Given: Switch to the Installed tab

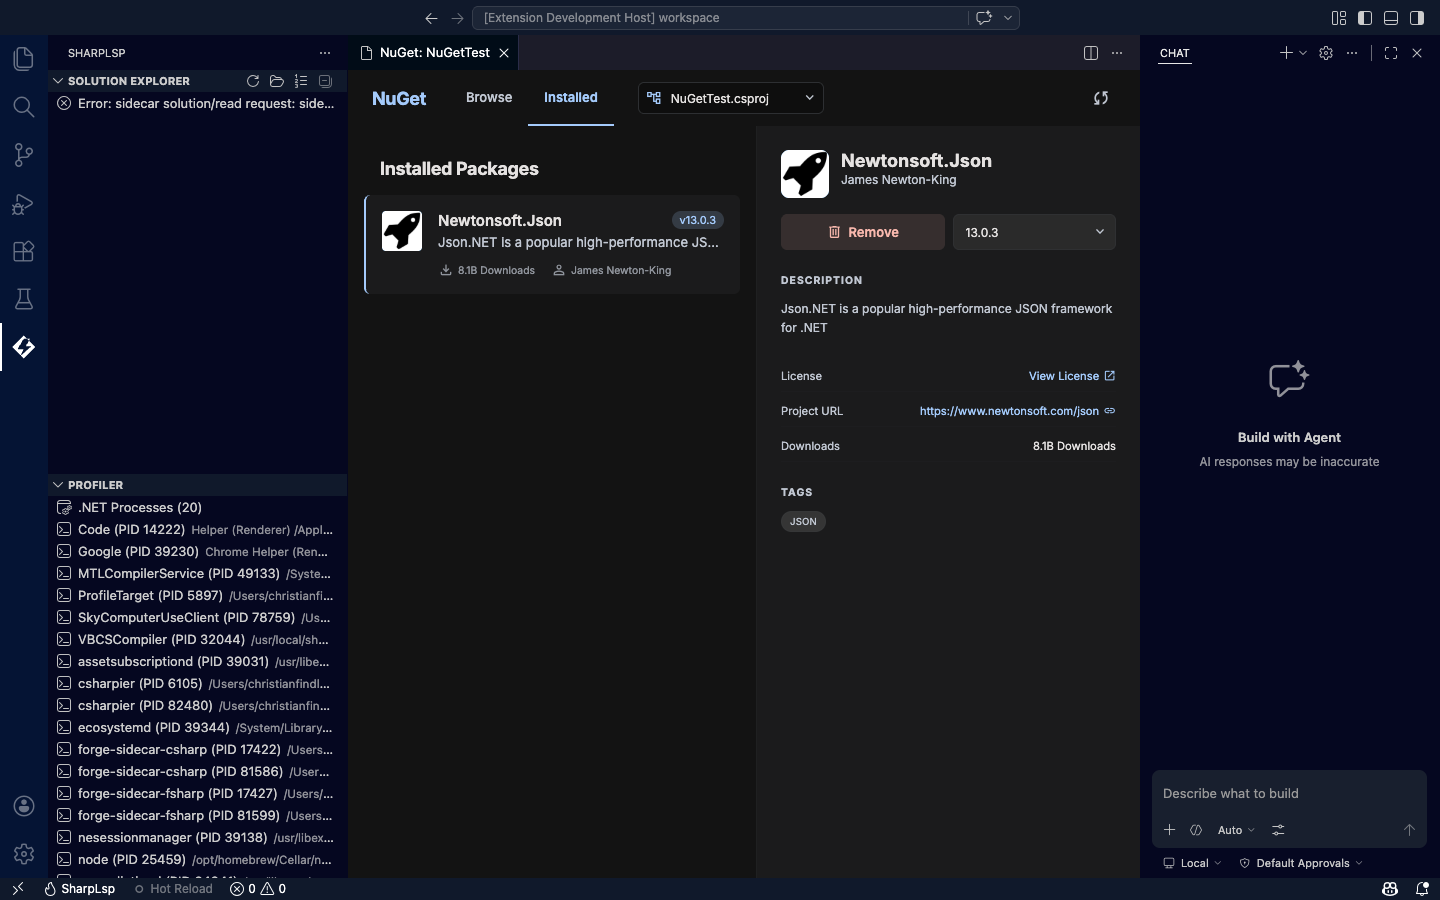Looking at the screenshot, I should (x=571, y=97).
